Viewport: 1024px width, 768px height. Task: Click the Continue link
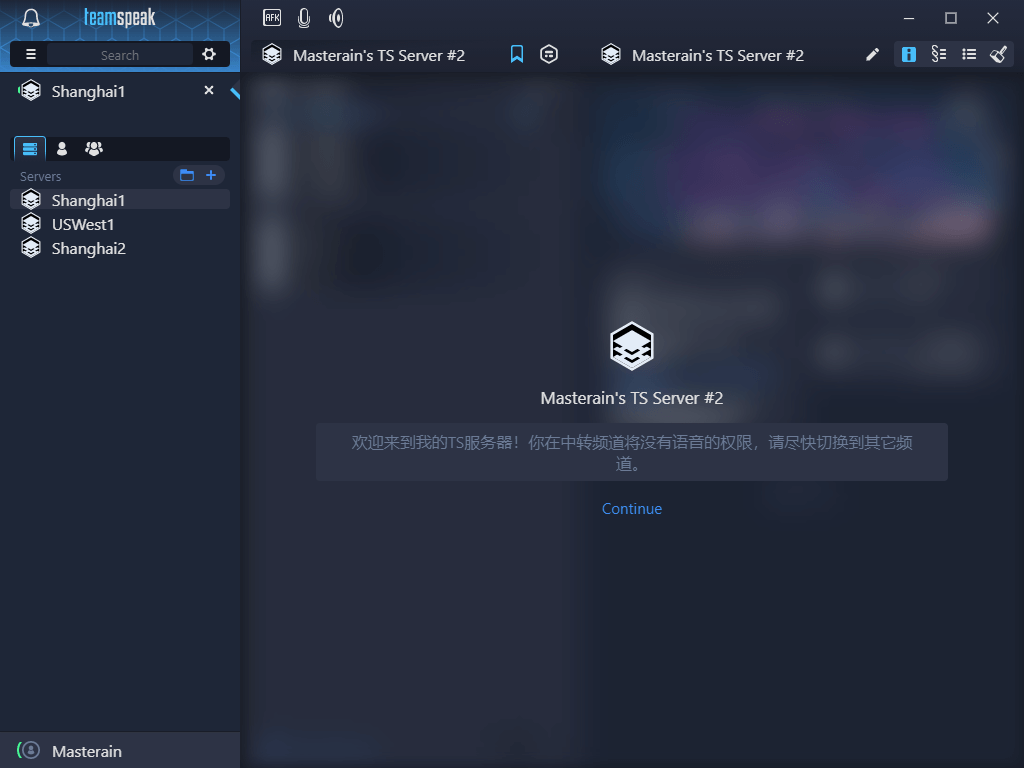point(632,509)
